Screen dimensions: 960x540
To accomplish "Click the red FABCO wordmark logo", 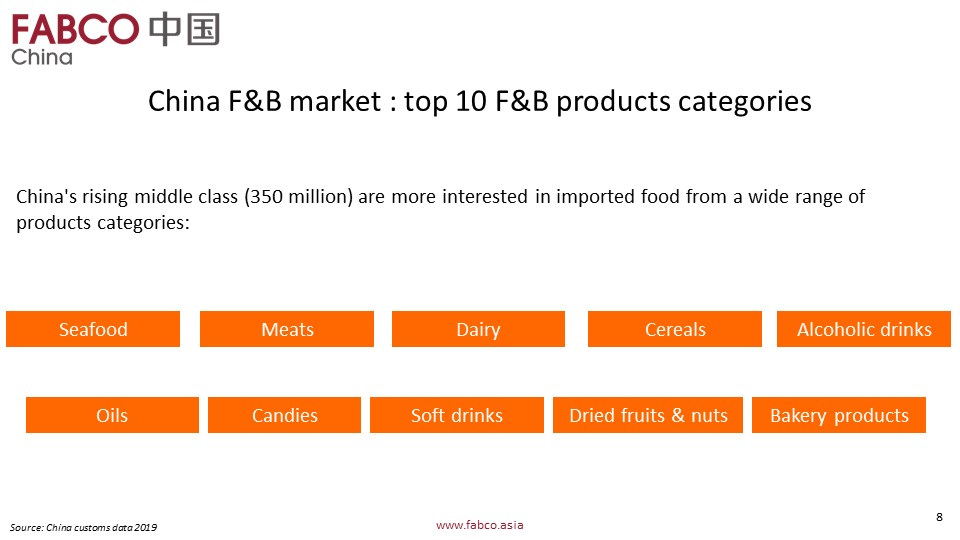I will (x=75, y=28).
